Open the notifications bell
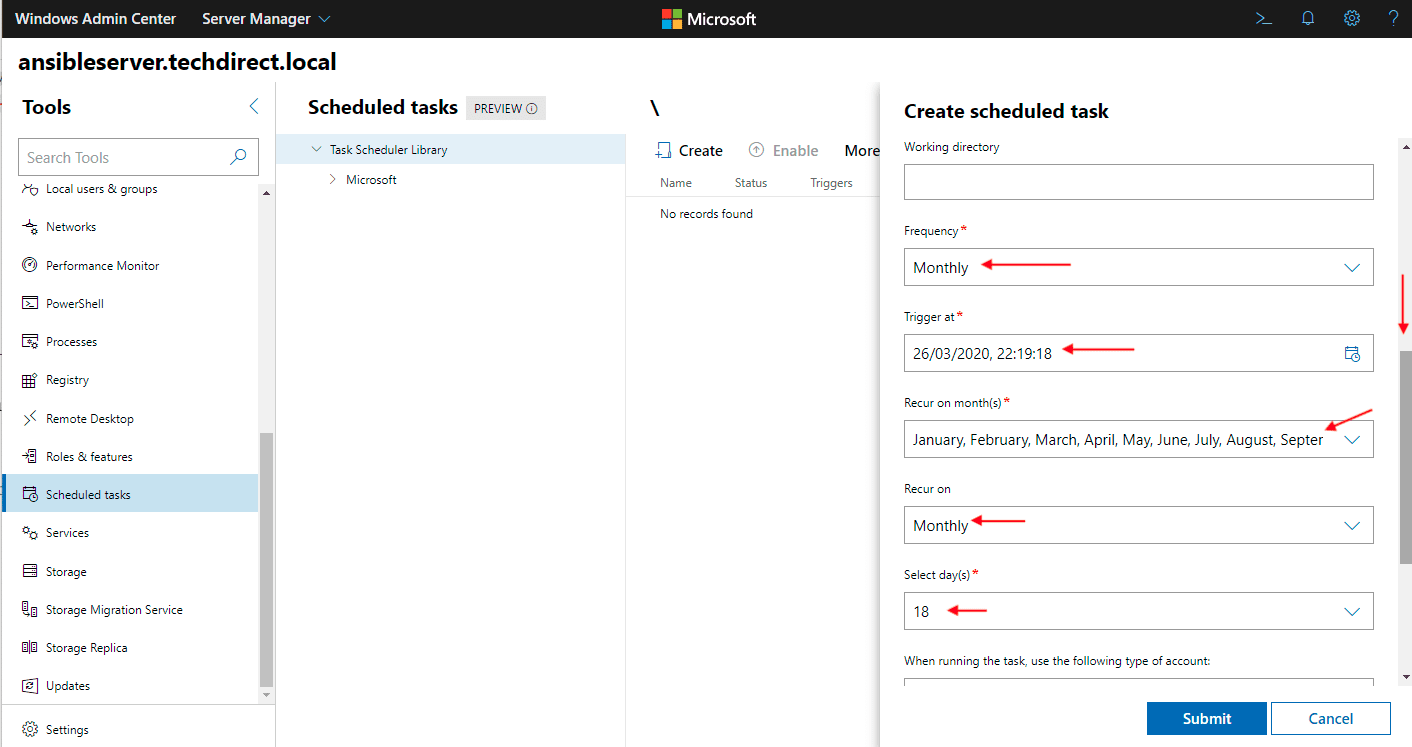The height and width of the screenshot is (747, 1412). pyautogui.click(x=1308, y=18)
